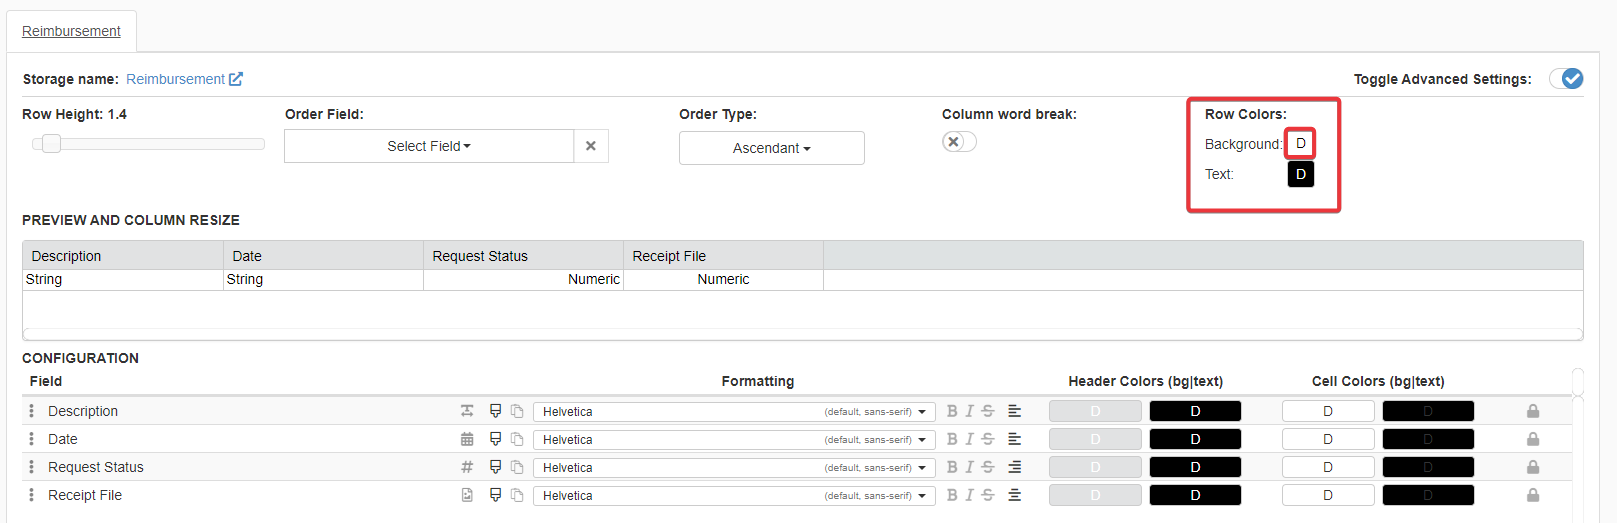This screenshot has width=1617, height=523.
Task: Open external link icon next to Reimbursement
Action: (236, 79)
